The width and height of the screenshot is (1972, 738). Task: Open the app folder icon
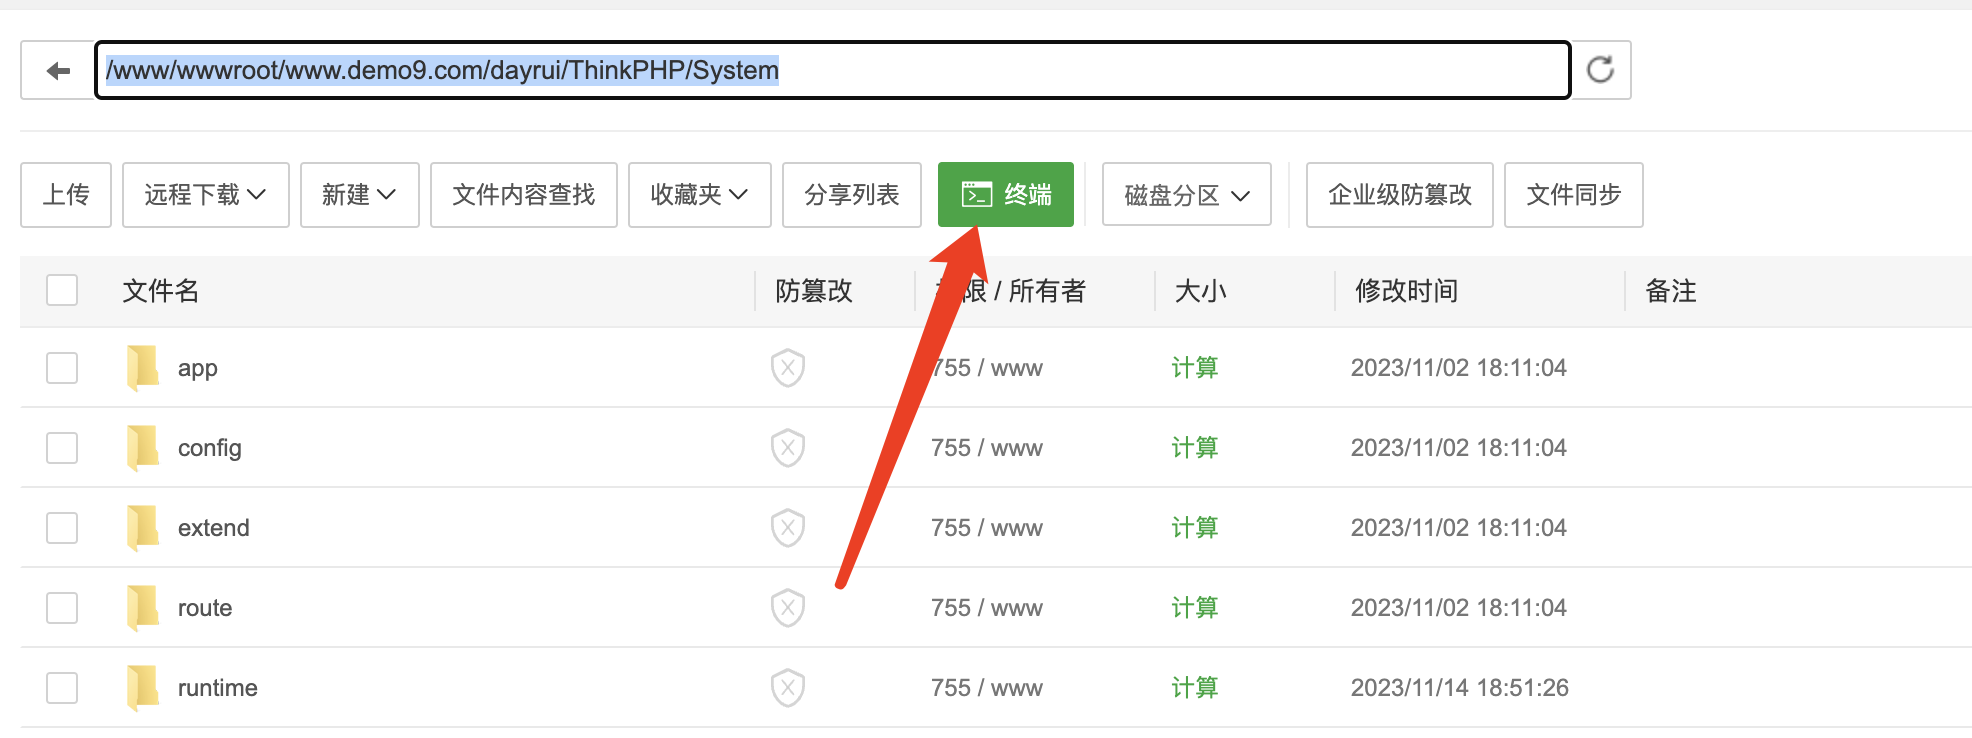pyautogui.click(x=142, y=368)
